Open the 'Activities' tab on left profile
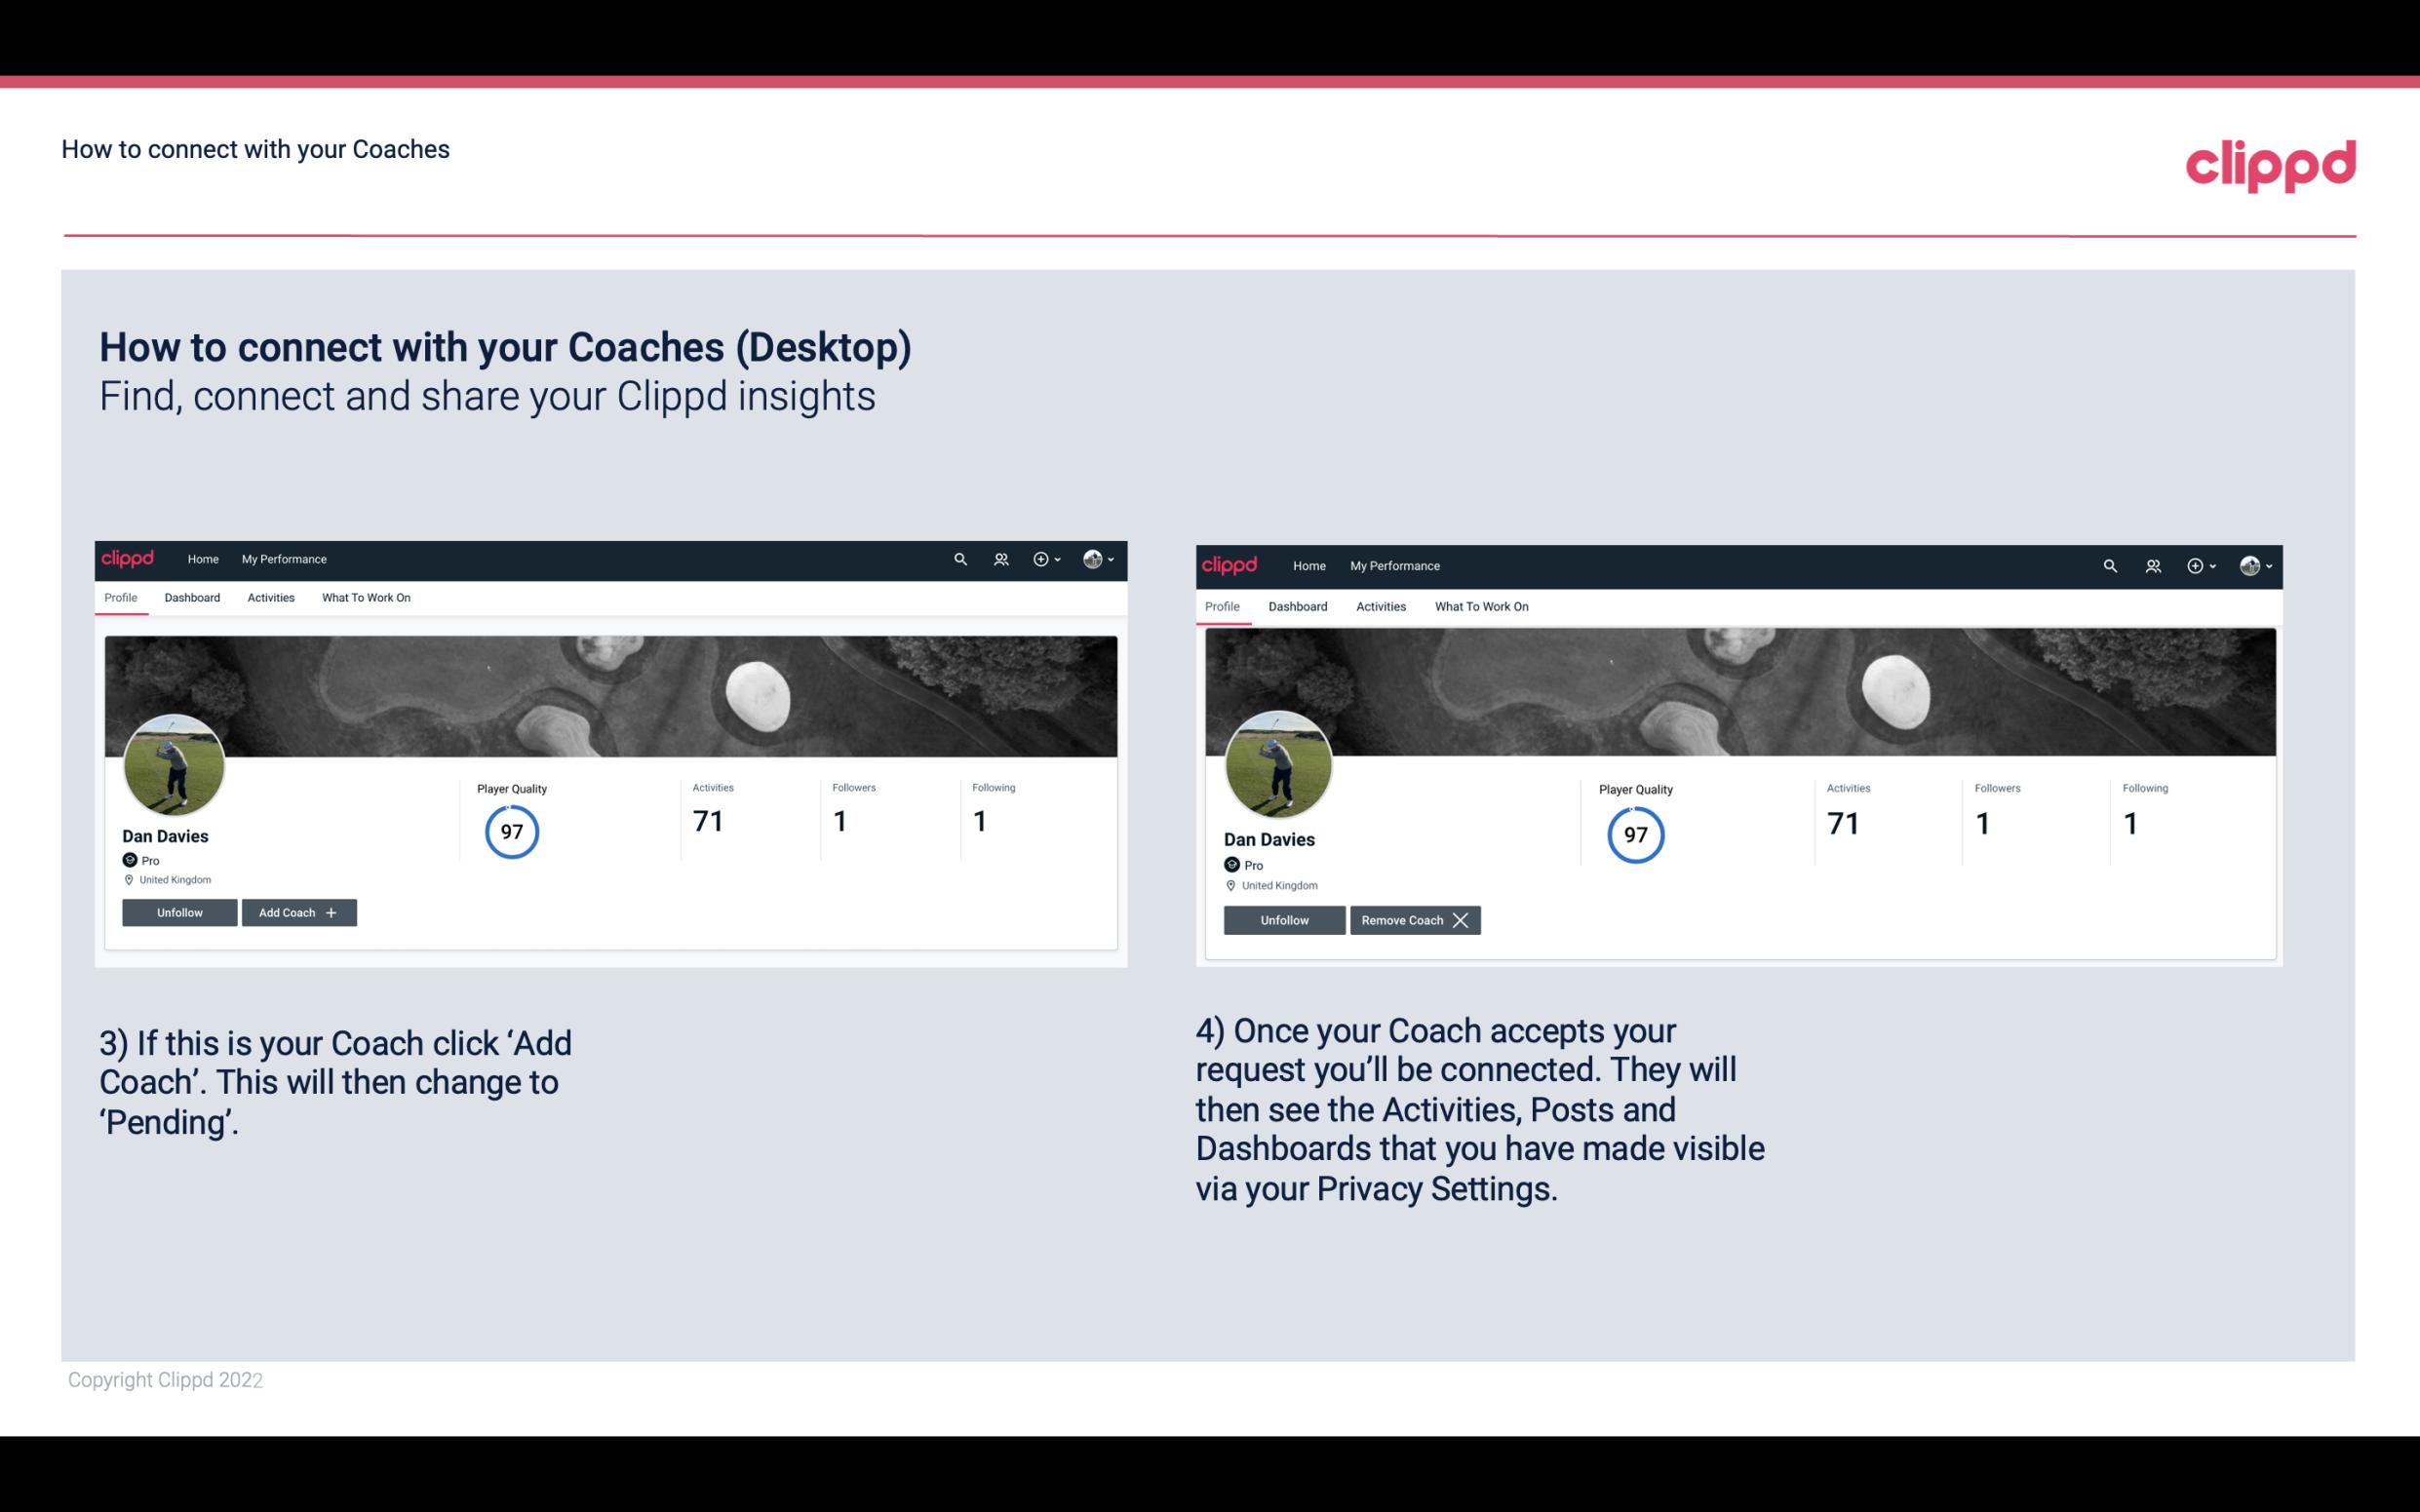The width and height of the screenshot is (2420, 1512). pyautogui.click(x=270, y=598)
